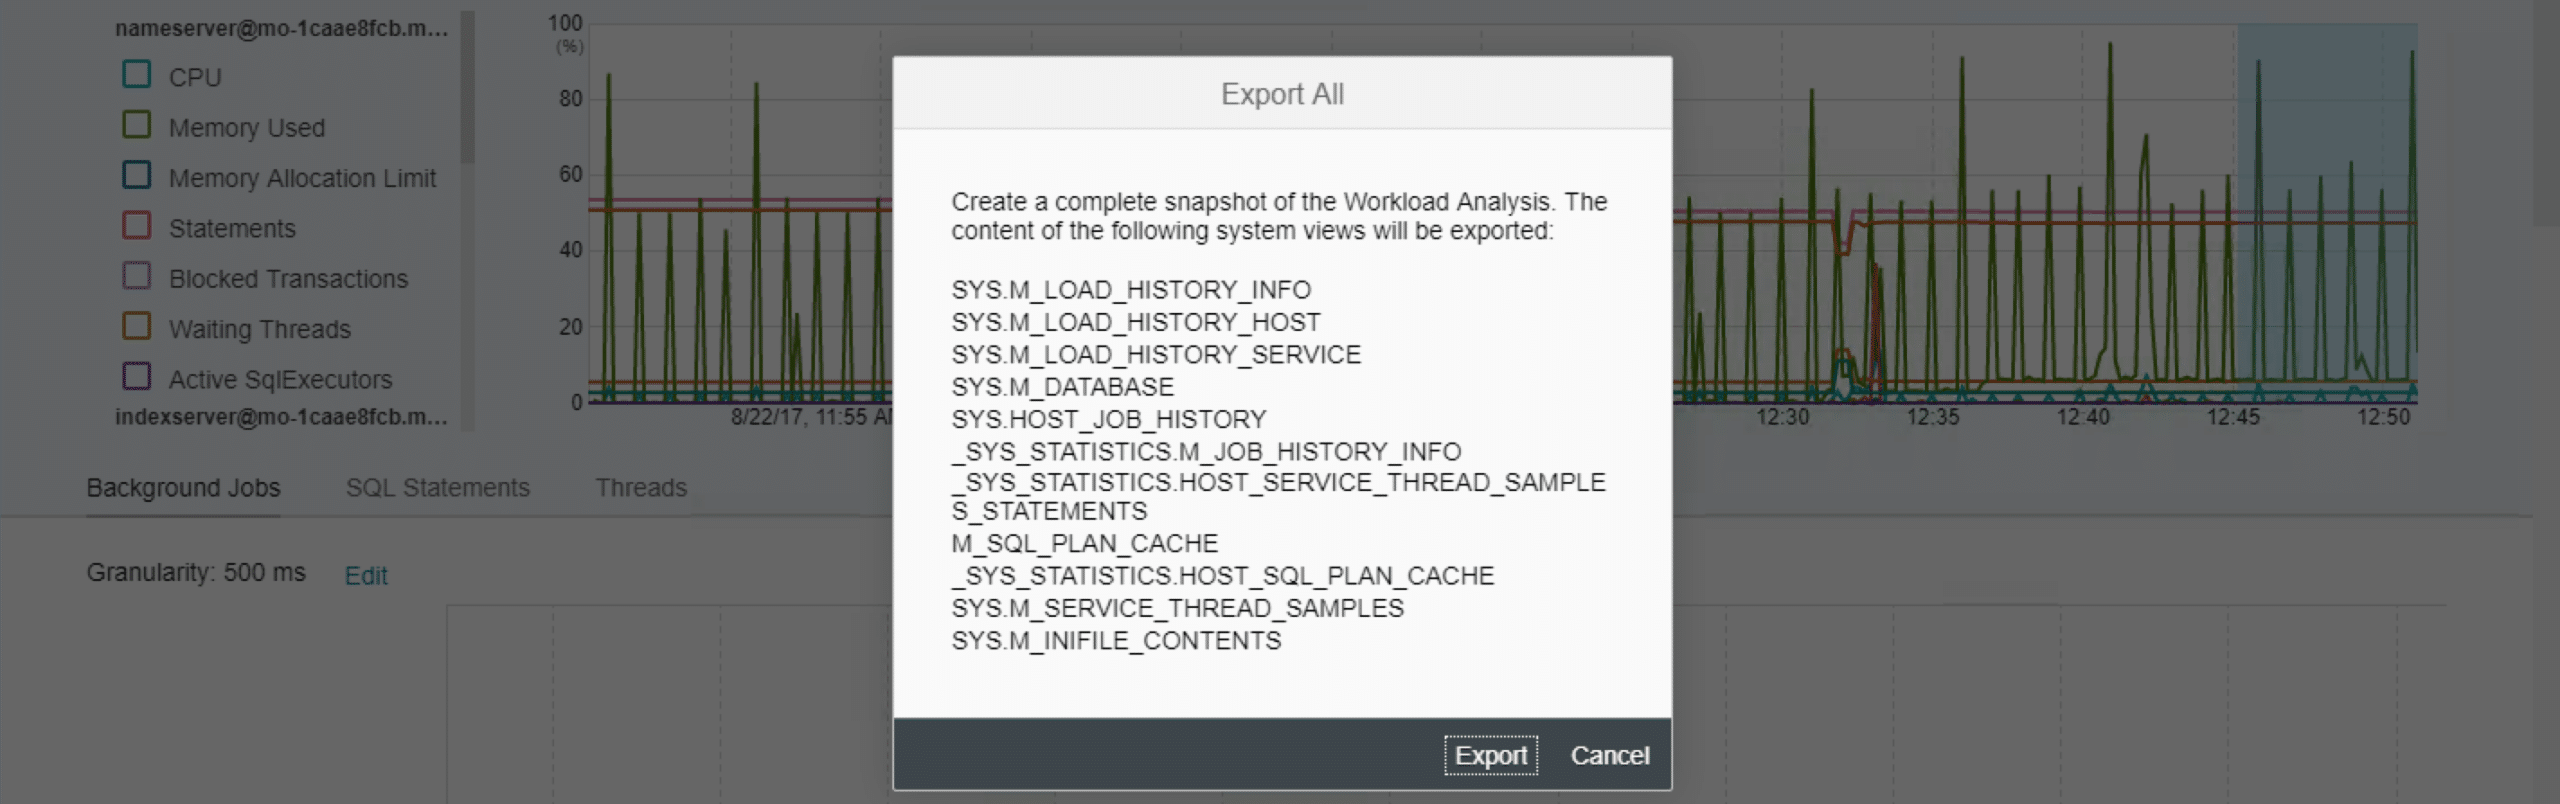2560x804 pixels.
Task: Toggle the CPU checkbox
Action: pos(137,75)
